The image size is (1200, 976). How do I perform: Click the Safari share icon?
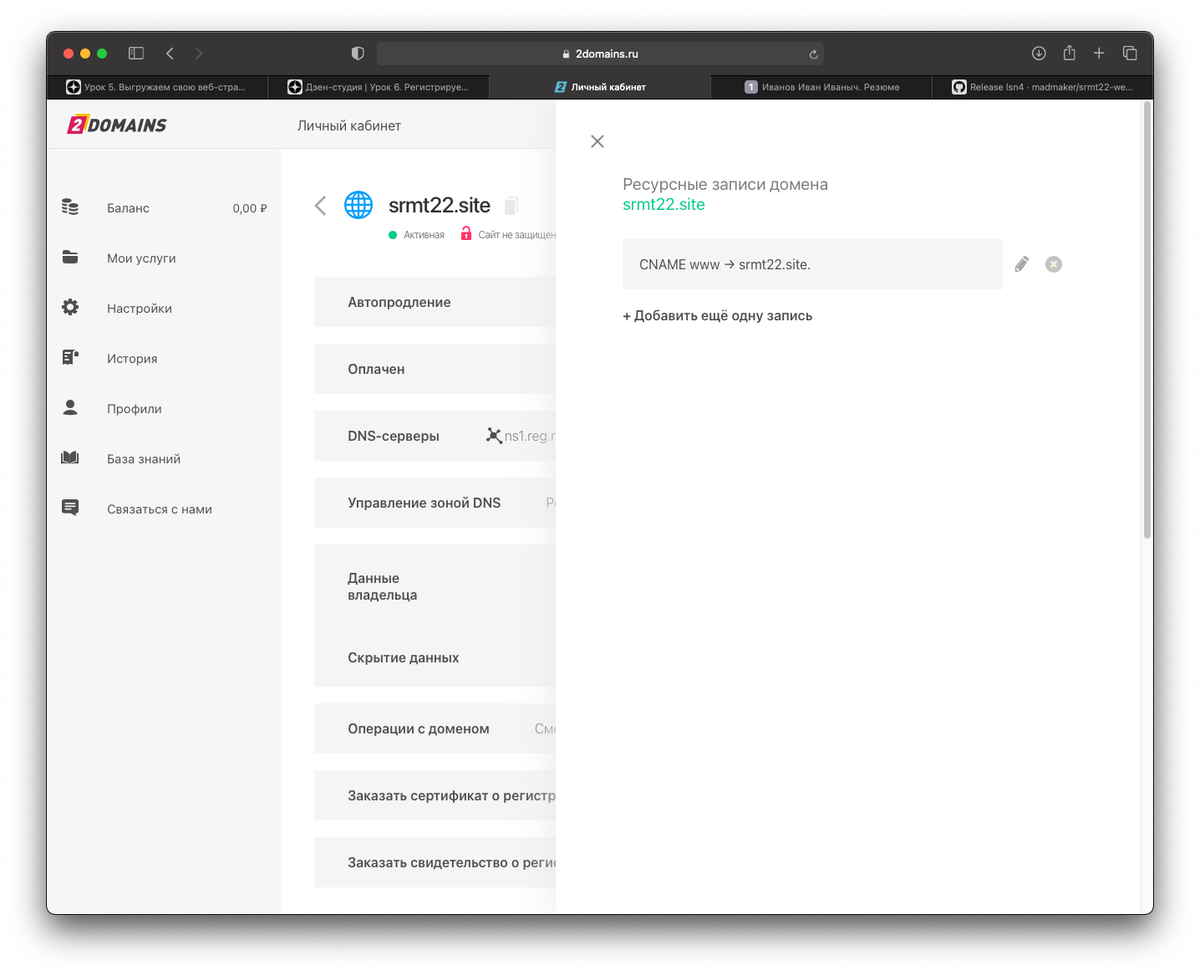point(1069,53)
